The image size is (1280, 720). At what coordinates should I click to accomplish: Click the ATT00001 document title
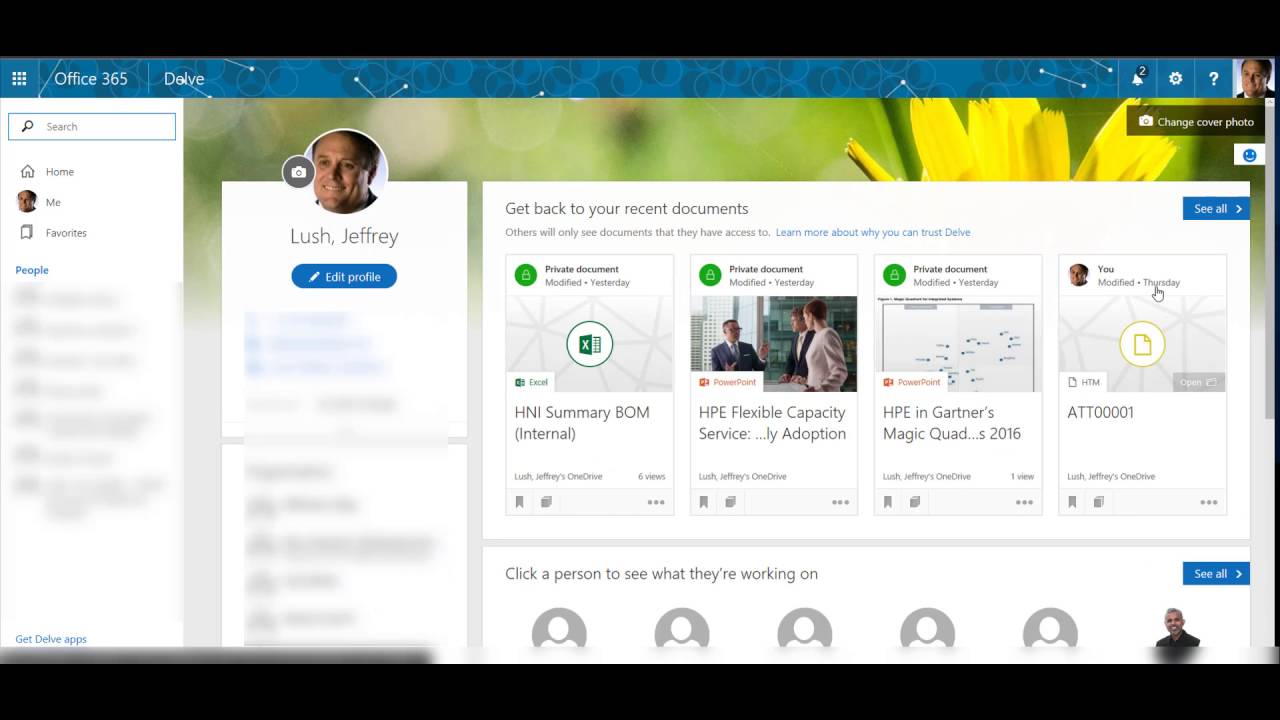[x=1100, y=412]
